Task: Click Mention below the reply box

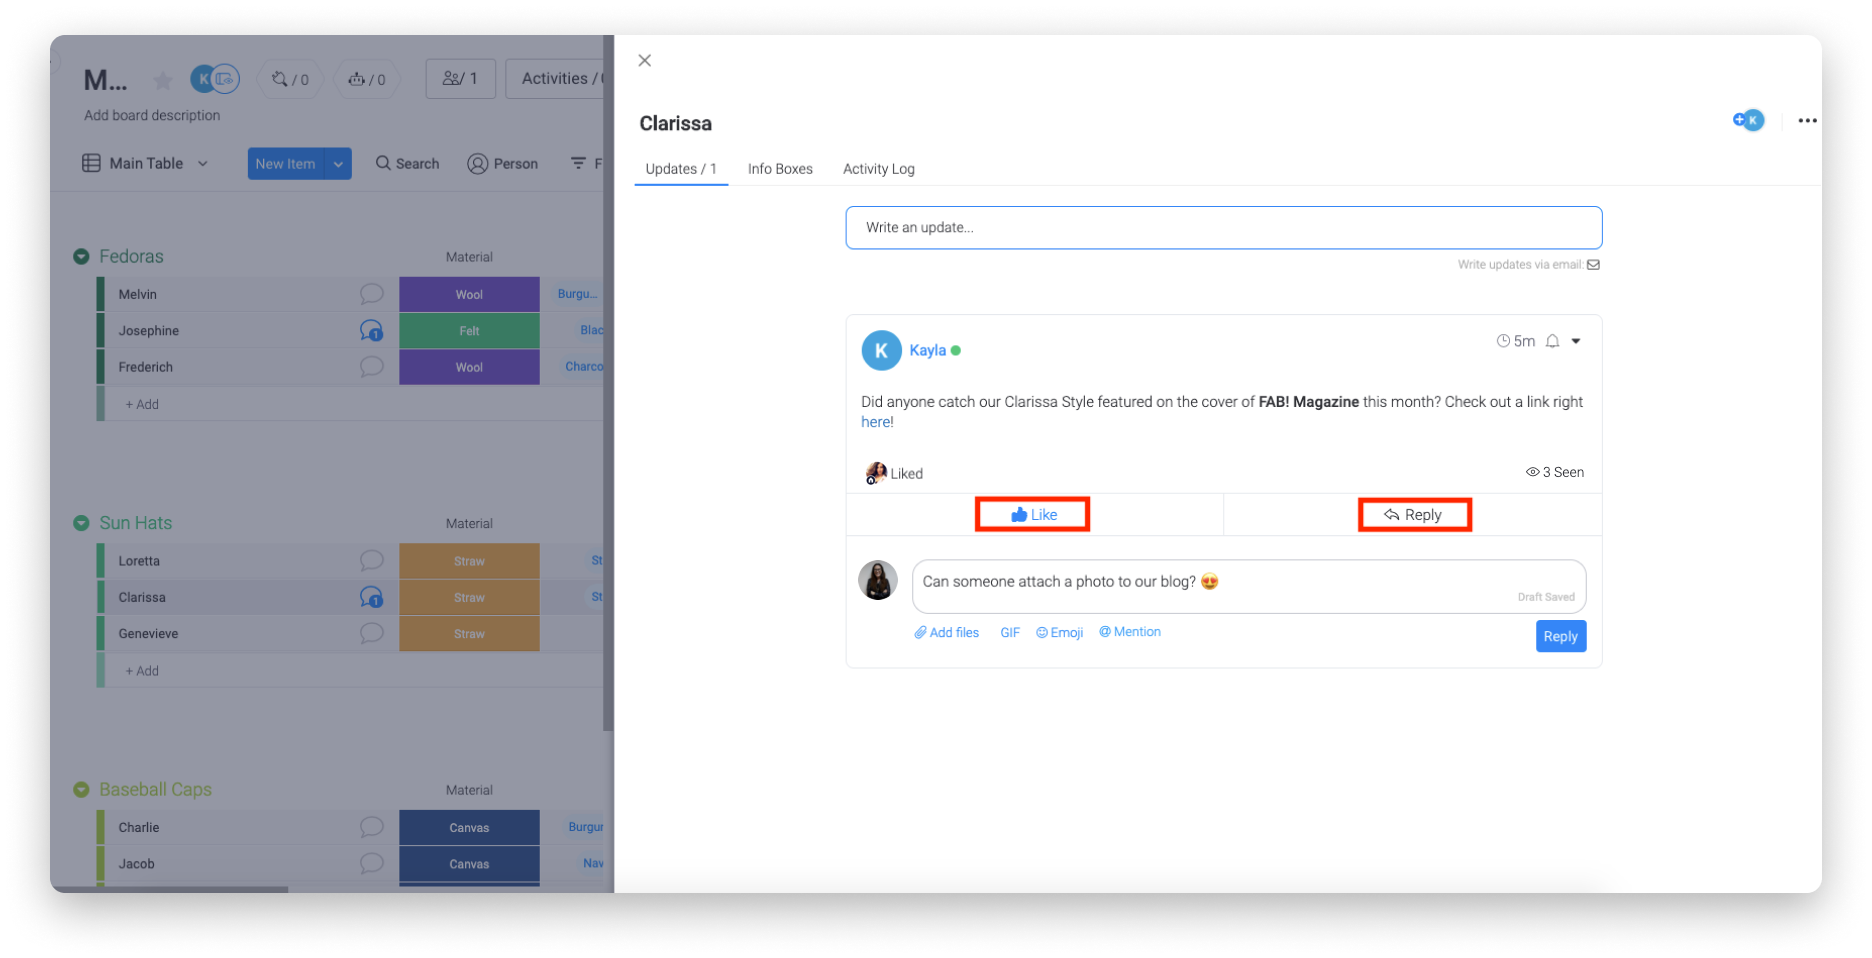Action: click(1130, 632)
